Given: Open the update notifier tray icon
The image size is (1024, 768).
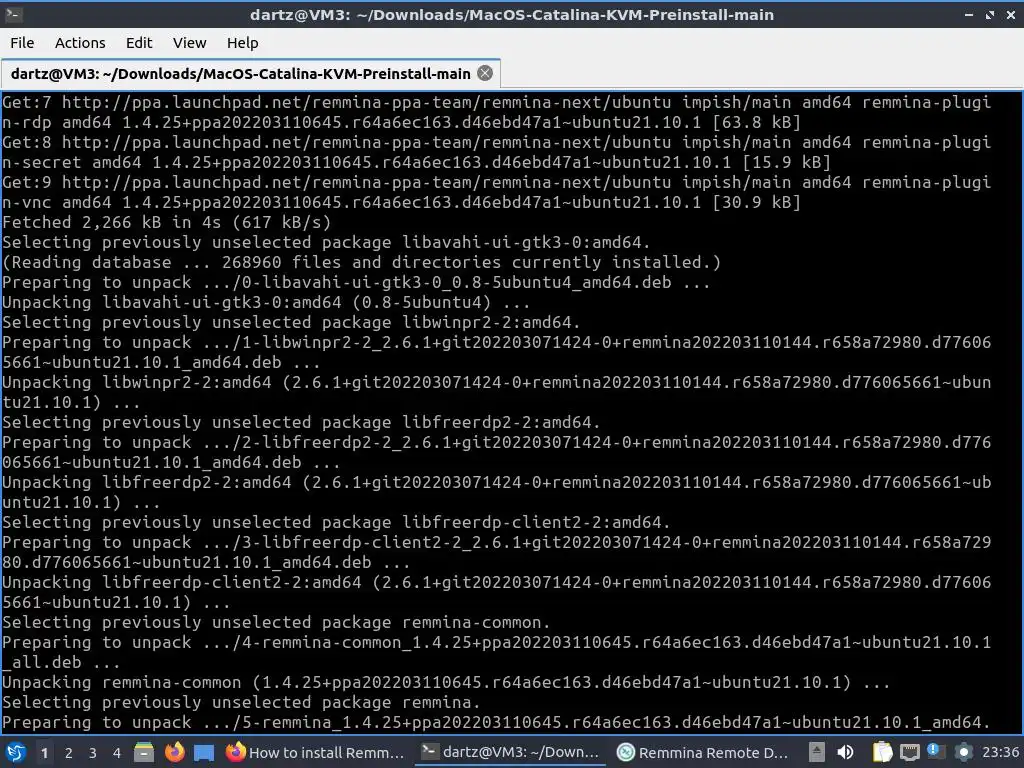Looking at the screenshot, I should 936,752.
